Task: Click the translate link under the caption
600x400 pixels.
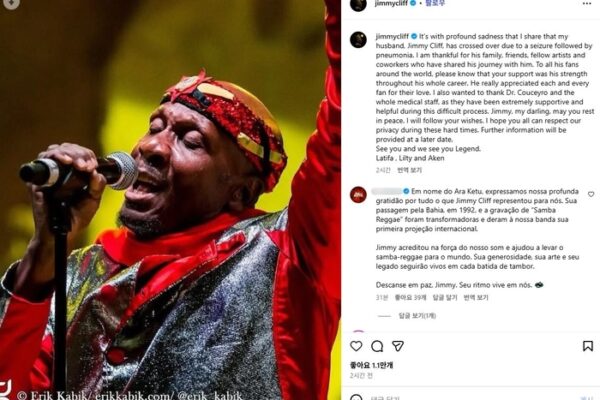Action: [409, 170]
